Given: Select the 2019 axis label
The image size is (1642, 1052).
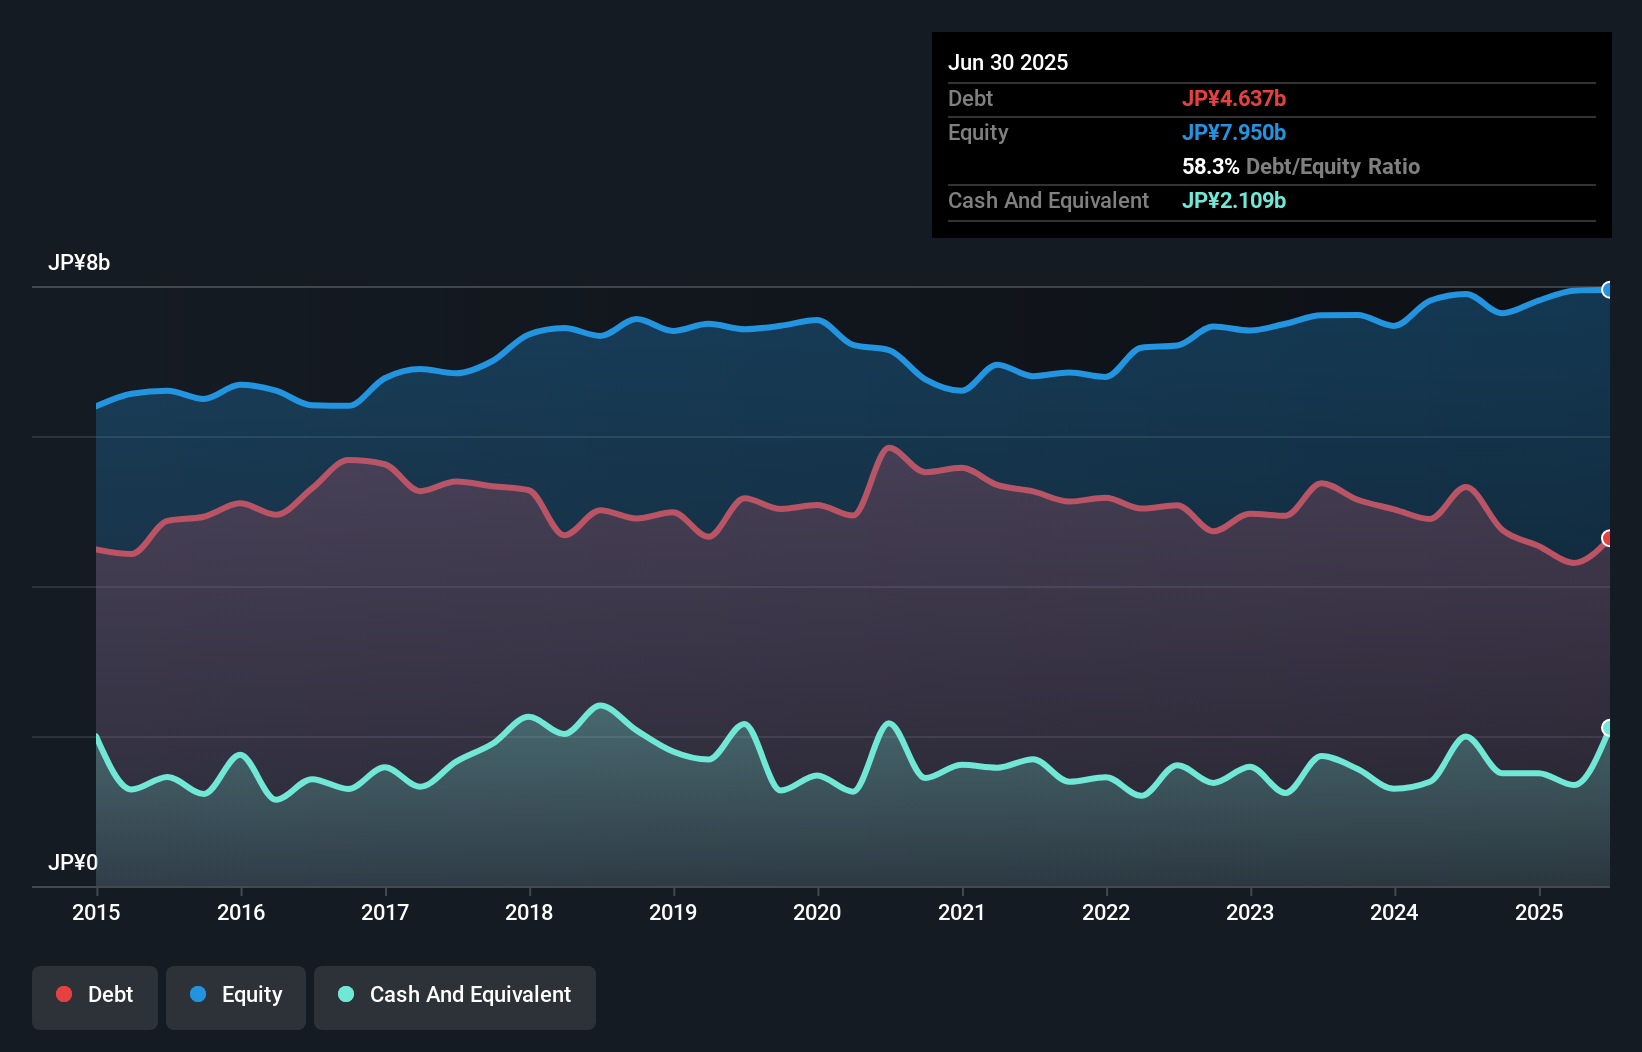Looking at the screenshot, I should point(672,913).
